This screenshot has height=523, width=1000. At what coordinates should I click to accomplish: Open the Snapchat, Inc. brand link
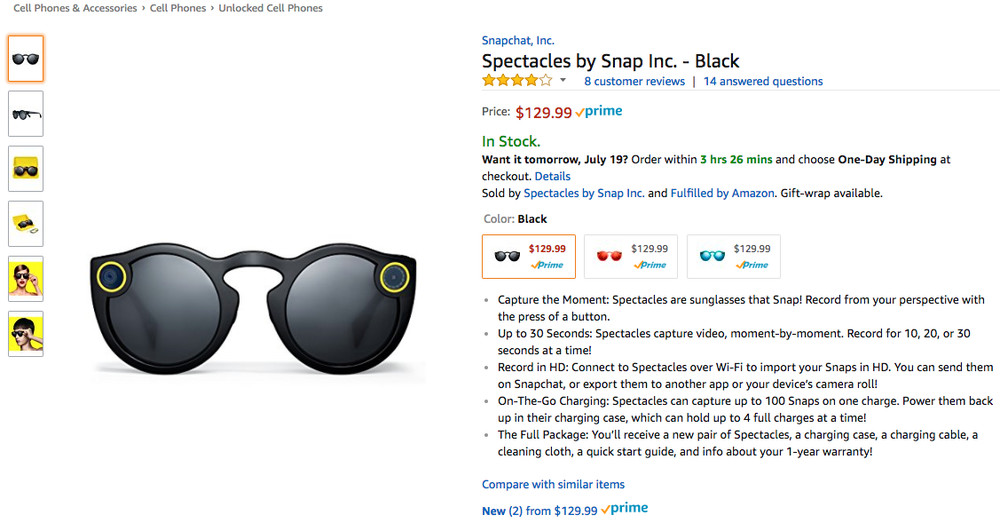517,41
